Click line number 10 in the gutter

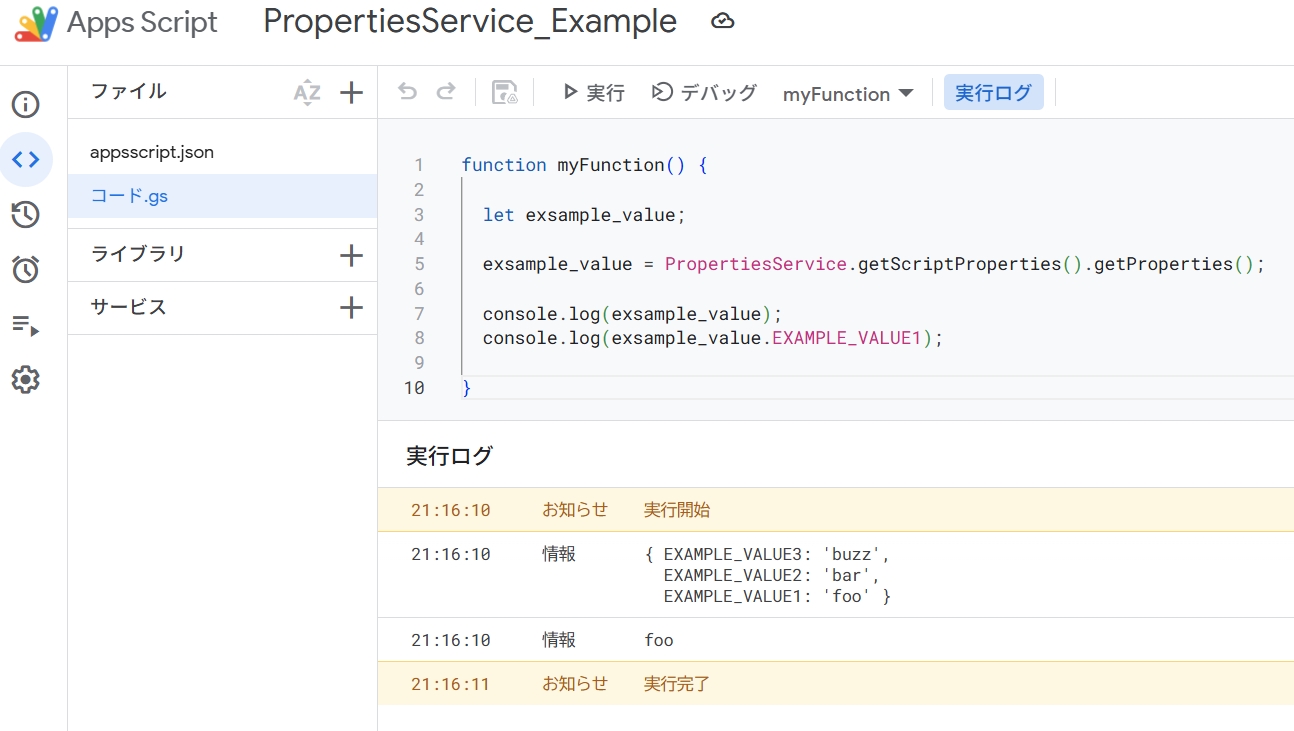414,388
